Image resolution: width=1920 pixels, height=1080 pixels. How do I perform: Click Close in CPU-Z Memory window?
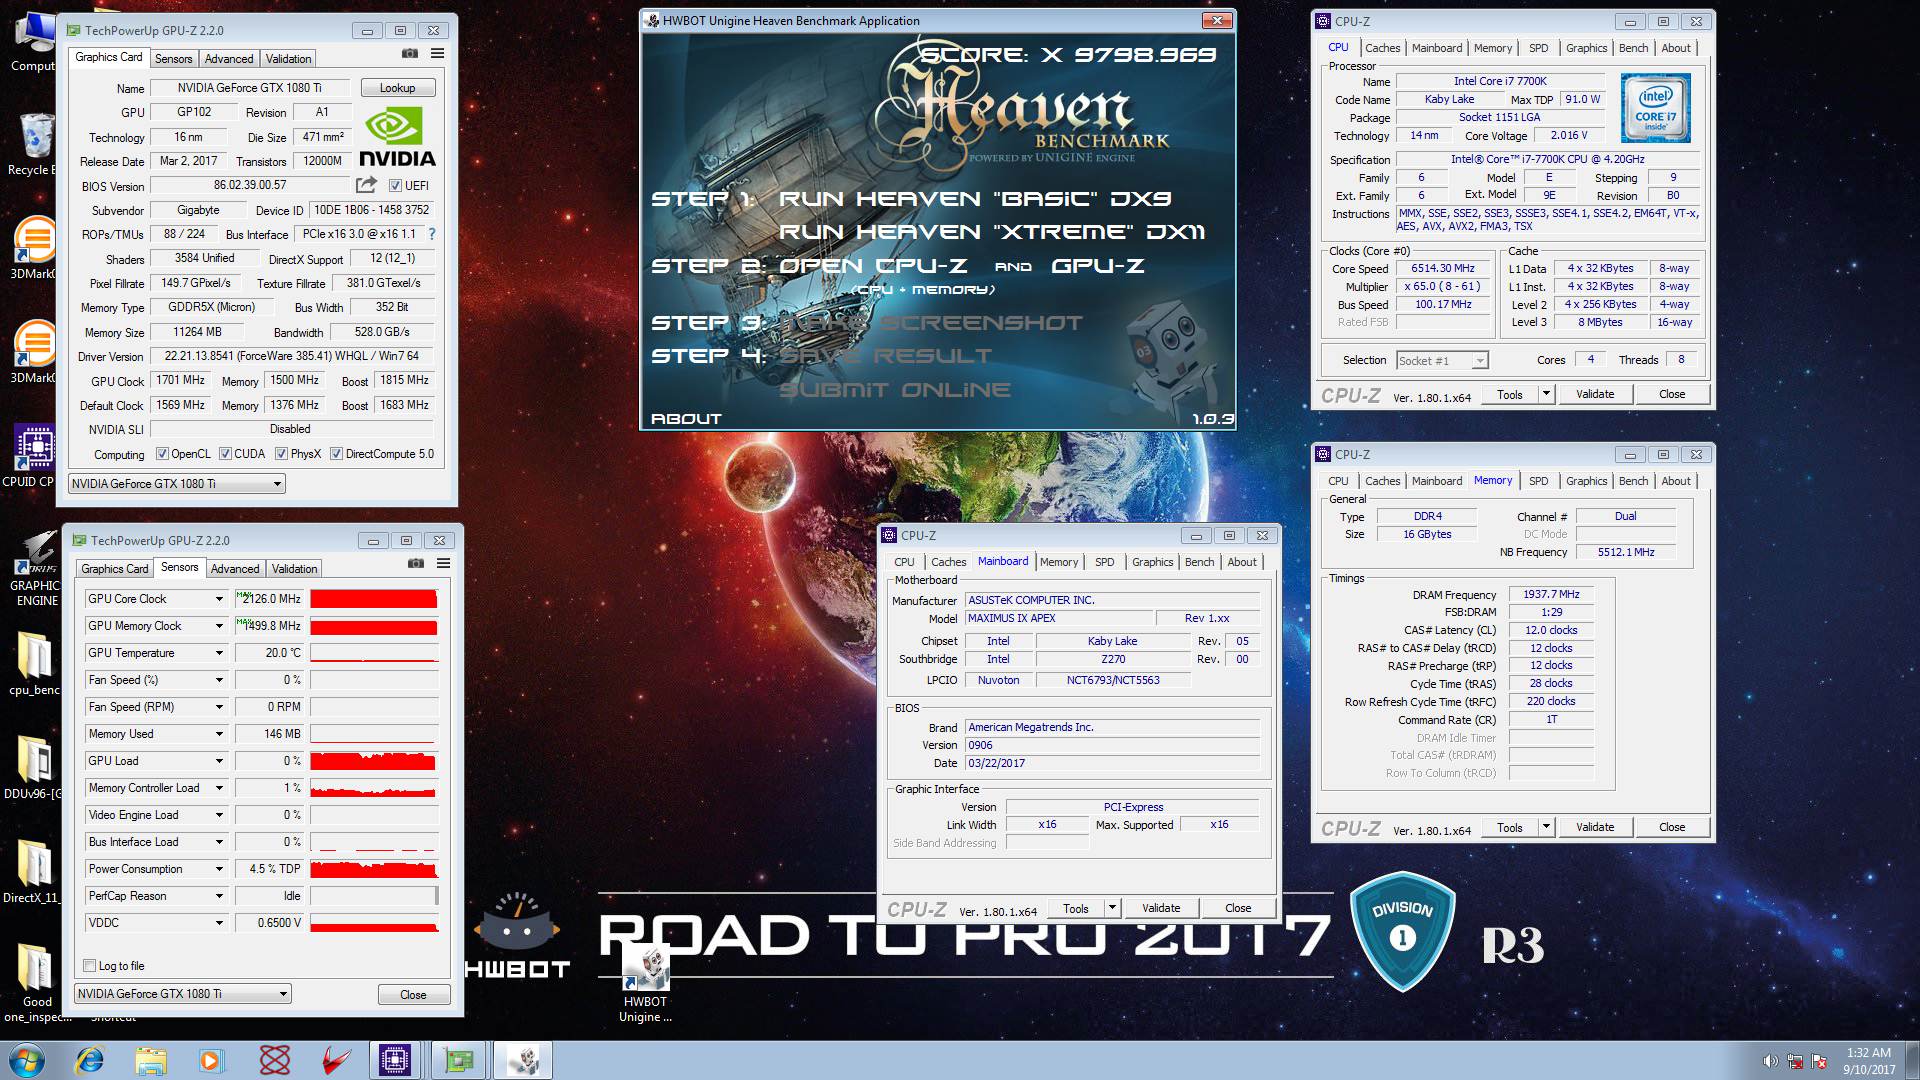(x=1672, y=827)
